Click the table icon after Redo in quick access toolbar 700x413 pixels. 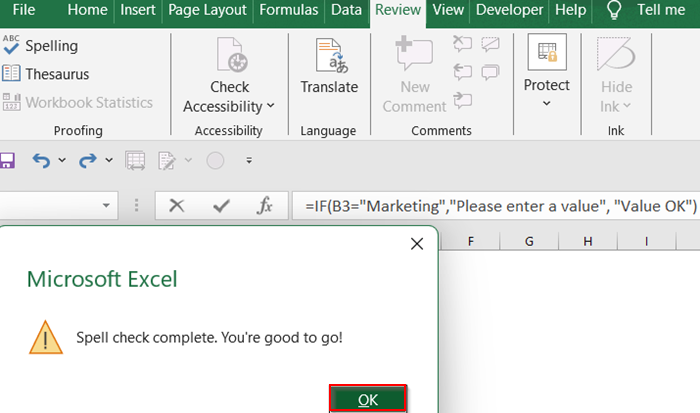[x=135, y=161]
